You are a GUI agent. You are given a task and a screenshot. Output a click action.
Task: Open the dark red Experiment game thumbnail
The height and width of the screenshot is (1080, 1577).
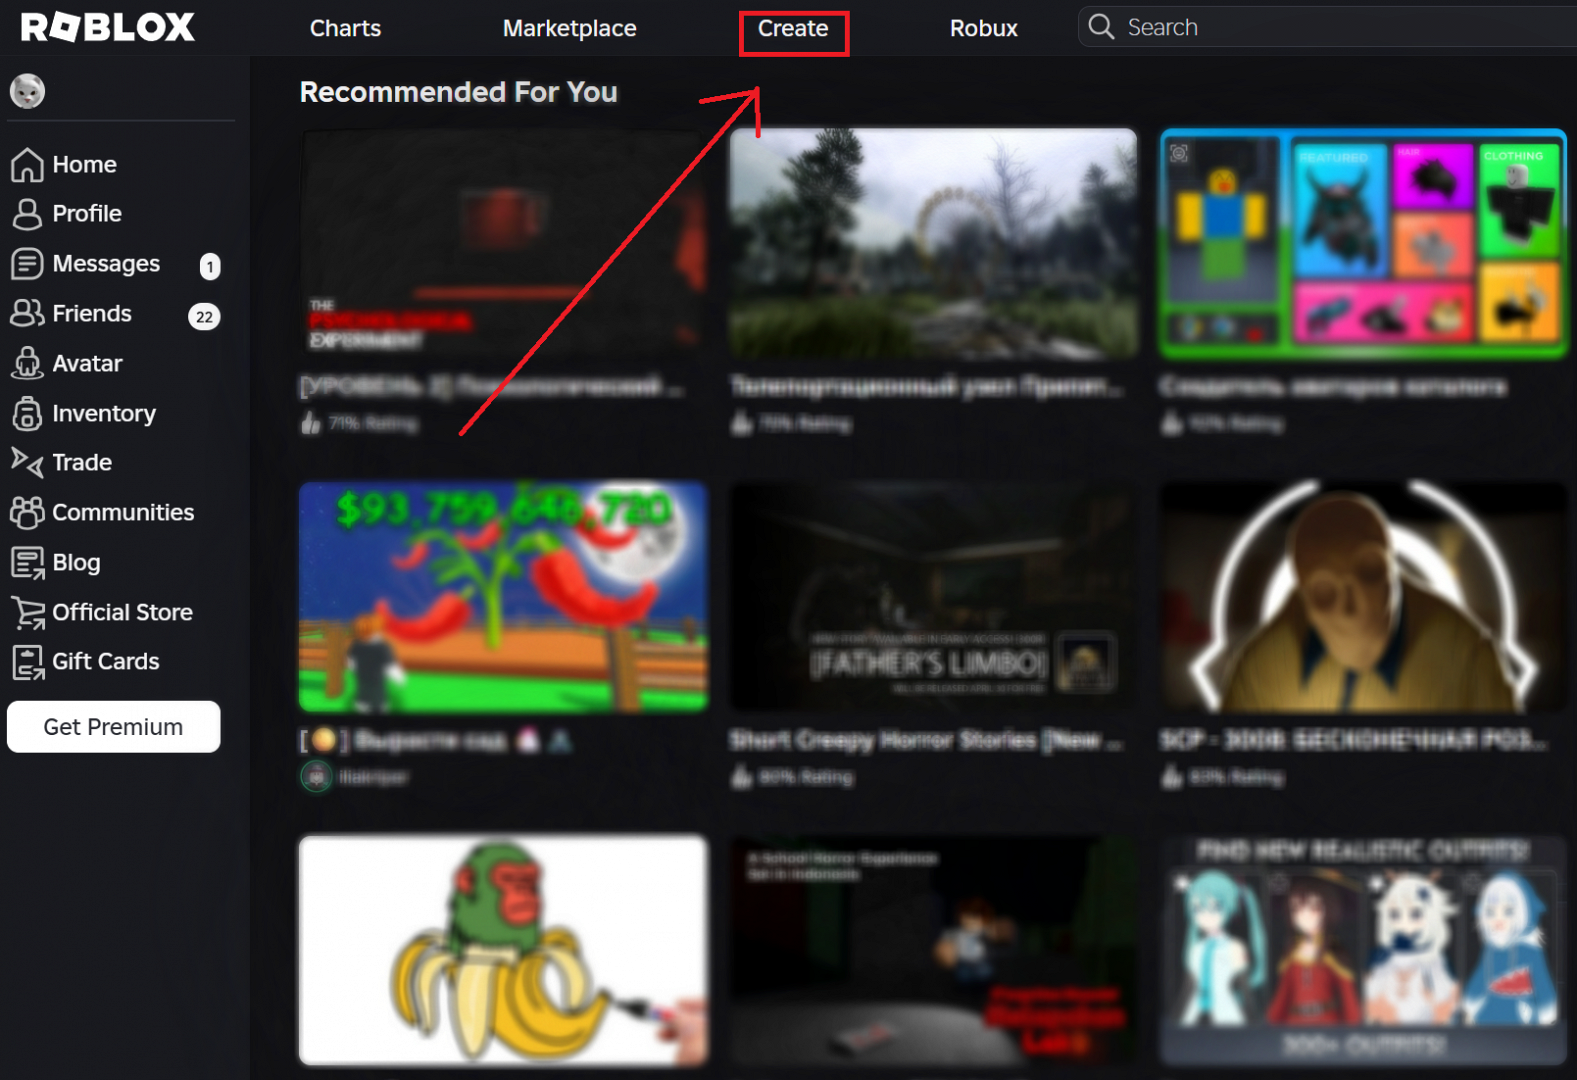pos(503,243)
